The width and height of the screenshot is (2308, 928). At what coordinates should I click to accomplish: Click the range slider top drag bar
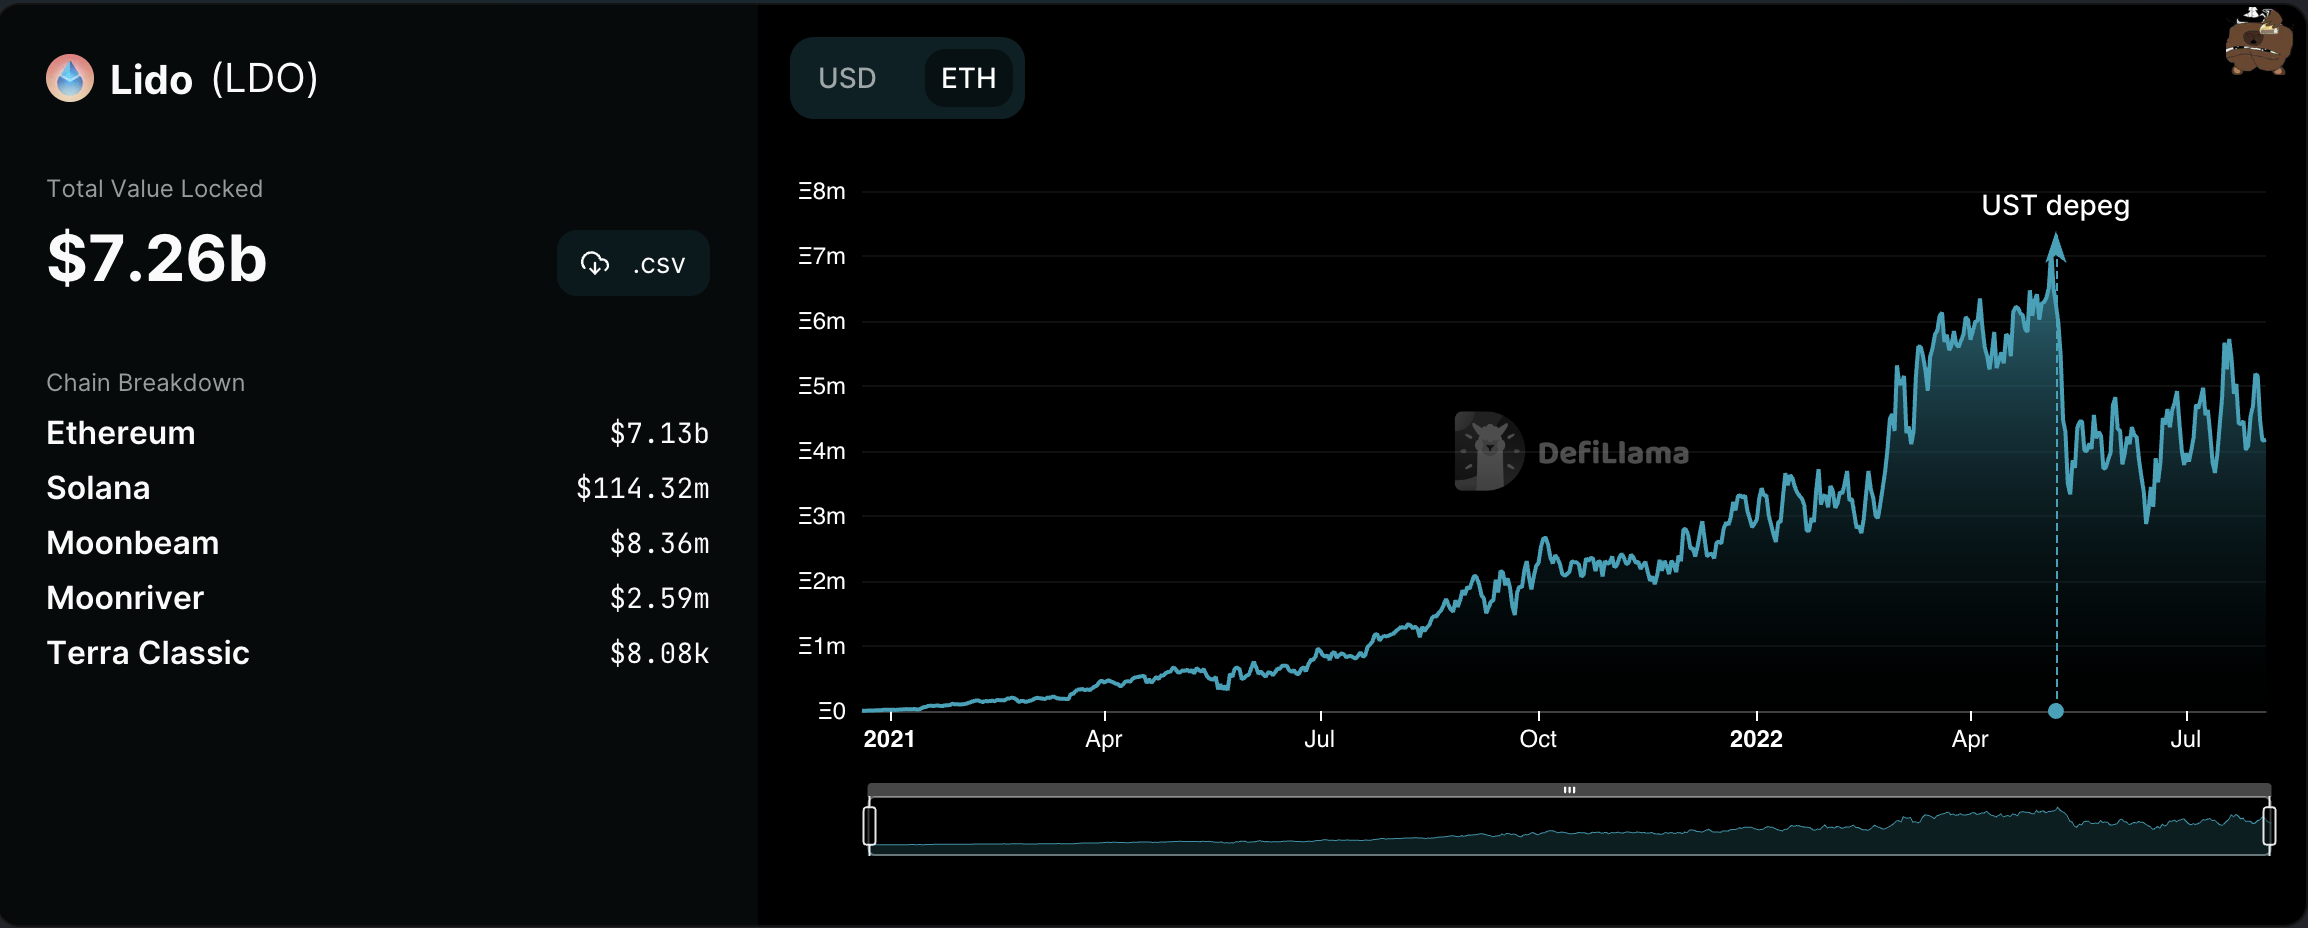[1569, 790]
